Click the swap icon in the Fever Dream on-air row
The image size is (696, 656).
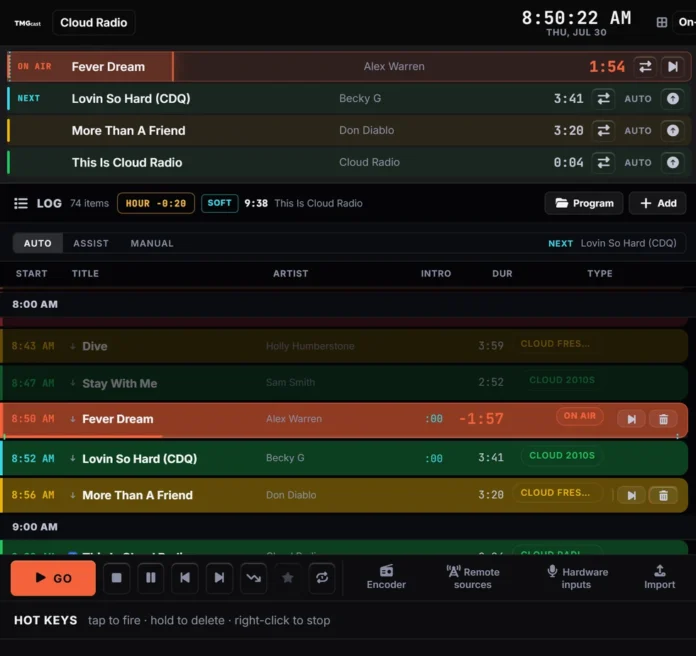coord(645,67)
